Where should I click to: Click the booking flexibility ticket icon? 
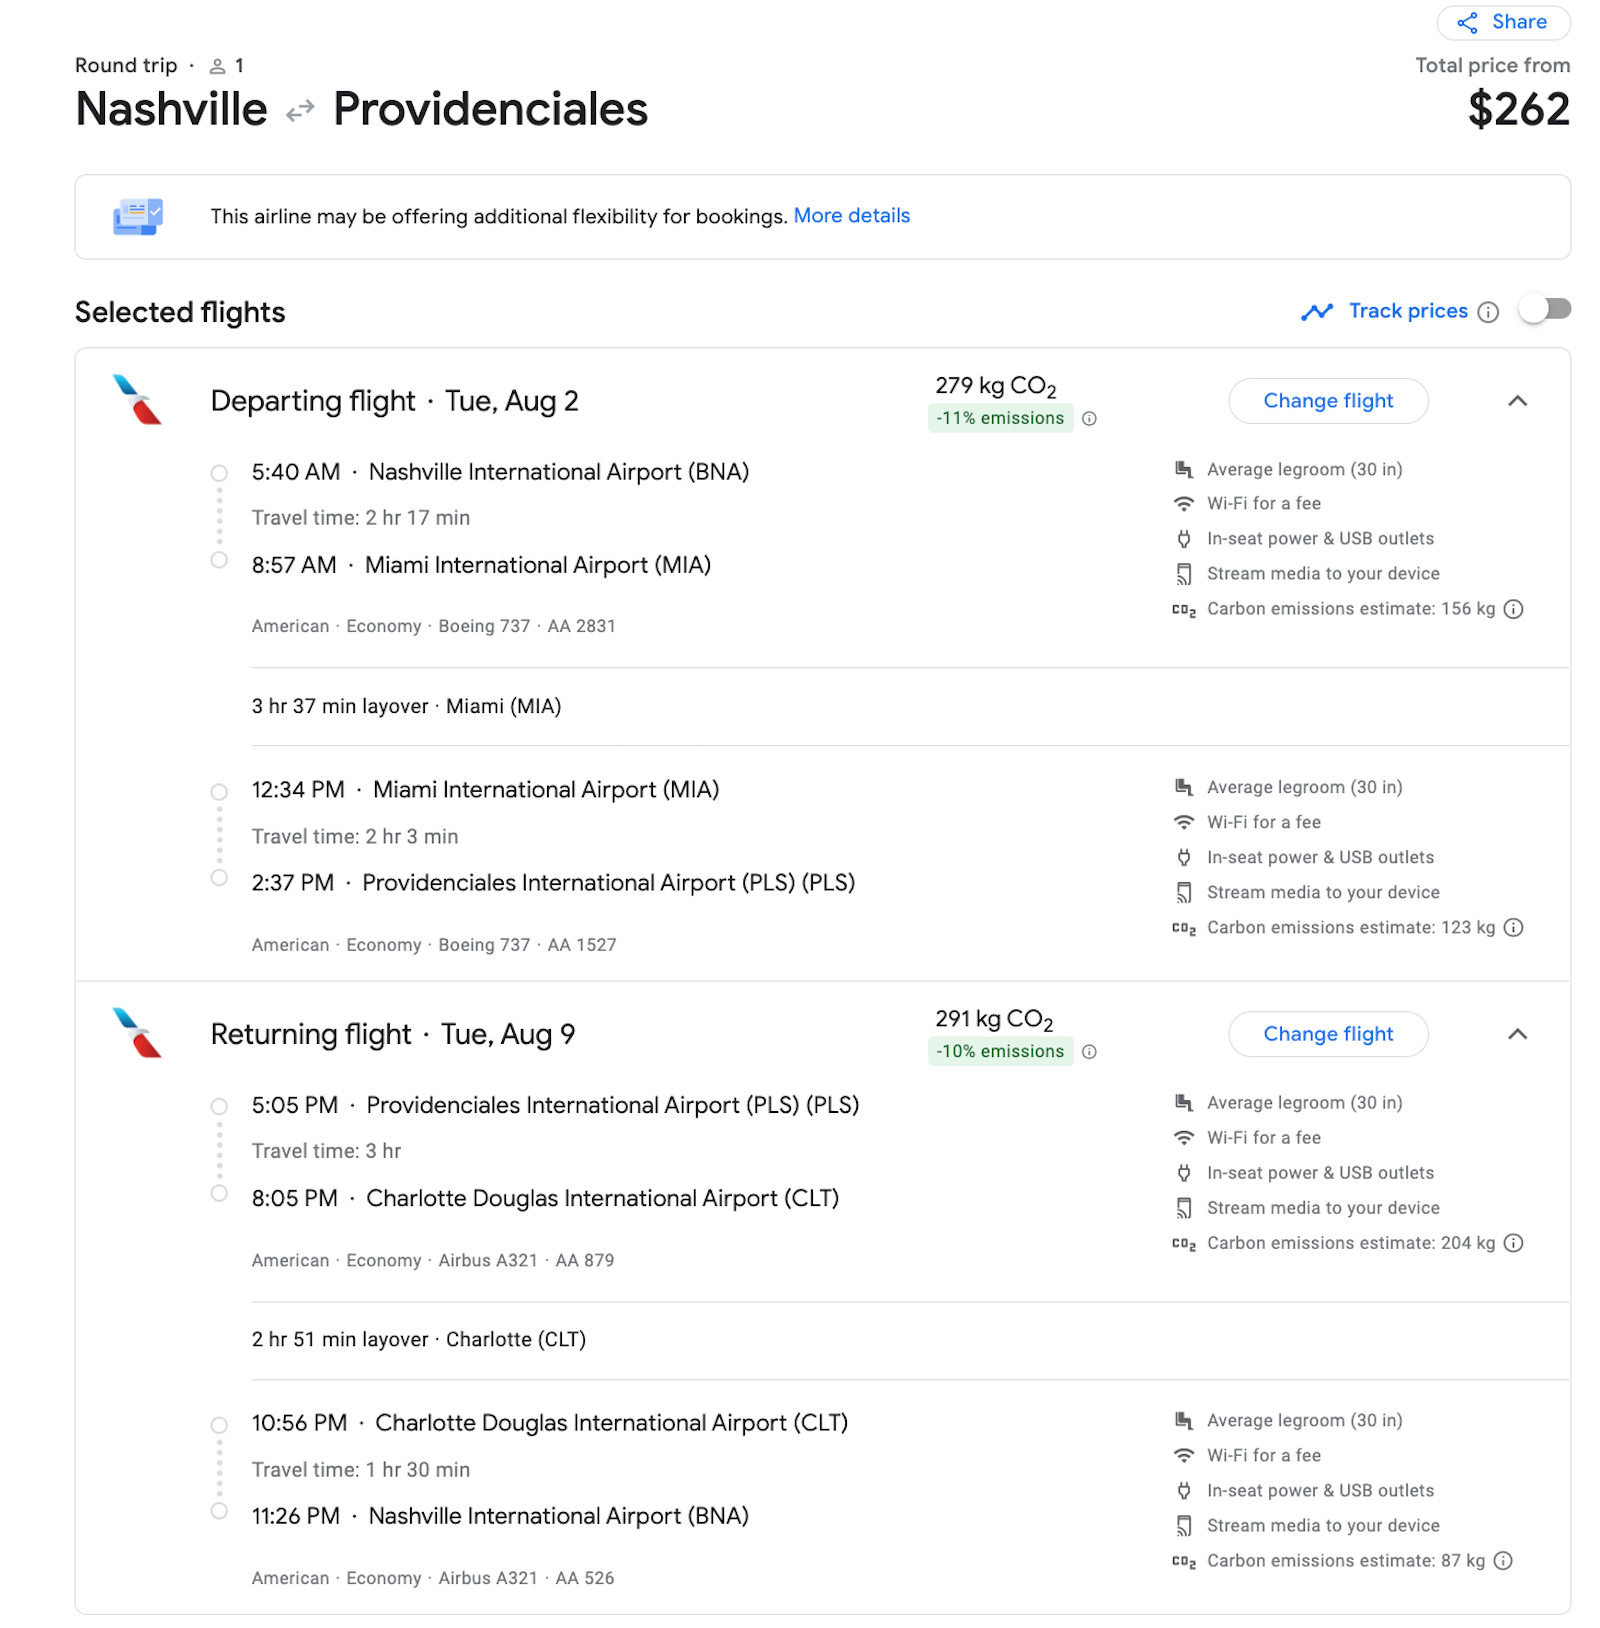point(138,216)
